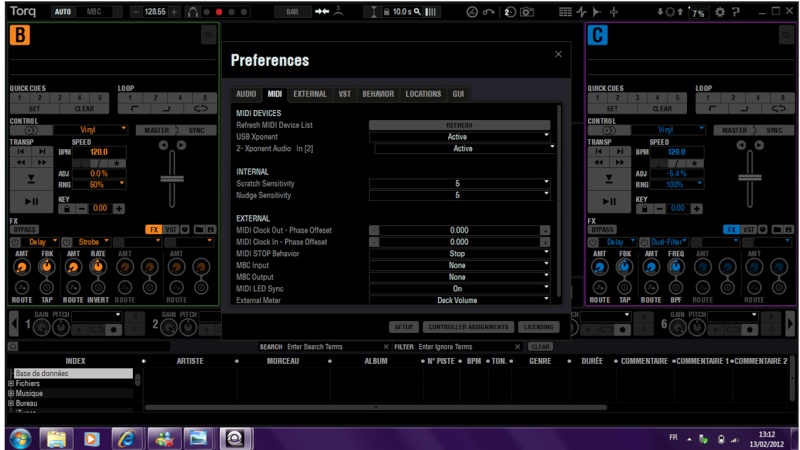
Task: Open MIDI LED Sync dropdown
Action: pyautogui.click(x=459, y=289)
